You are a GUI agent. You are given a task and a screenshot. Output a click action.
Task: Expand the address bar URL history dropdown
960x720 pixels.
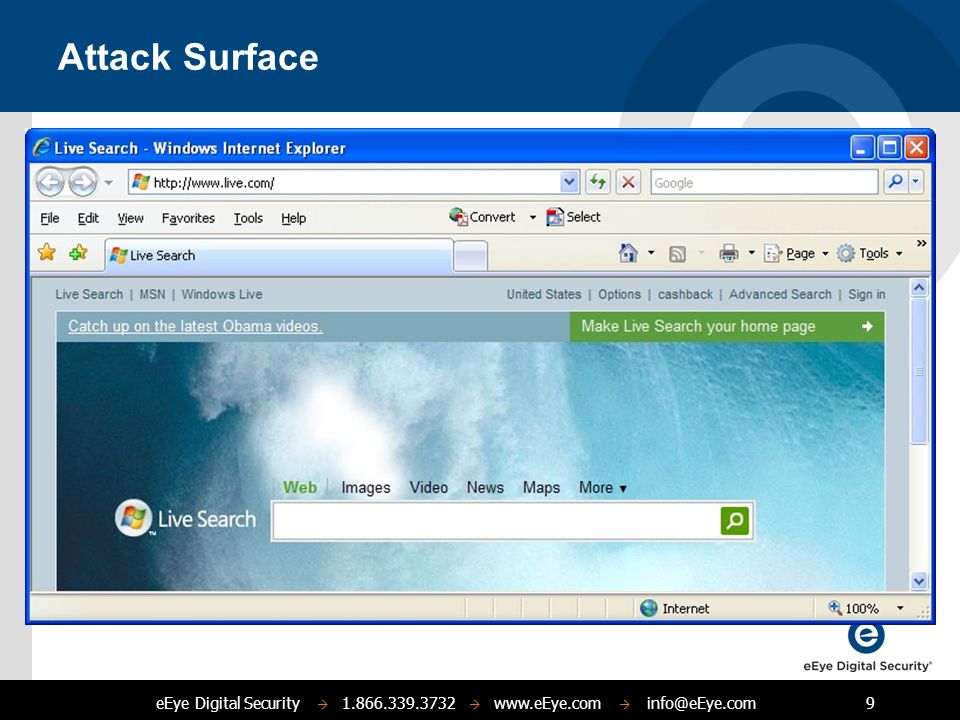click(x=569, y=182)
